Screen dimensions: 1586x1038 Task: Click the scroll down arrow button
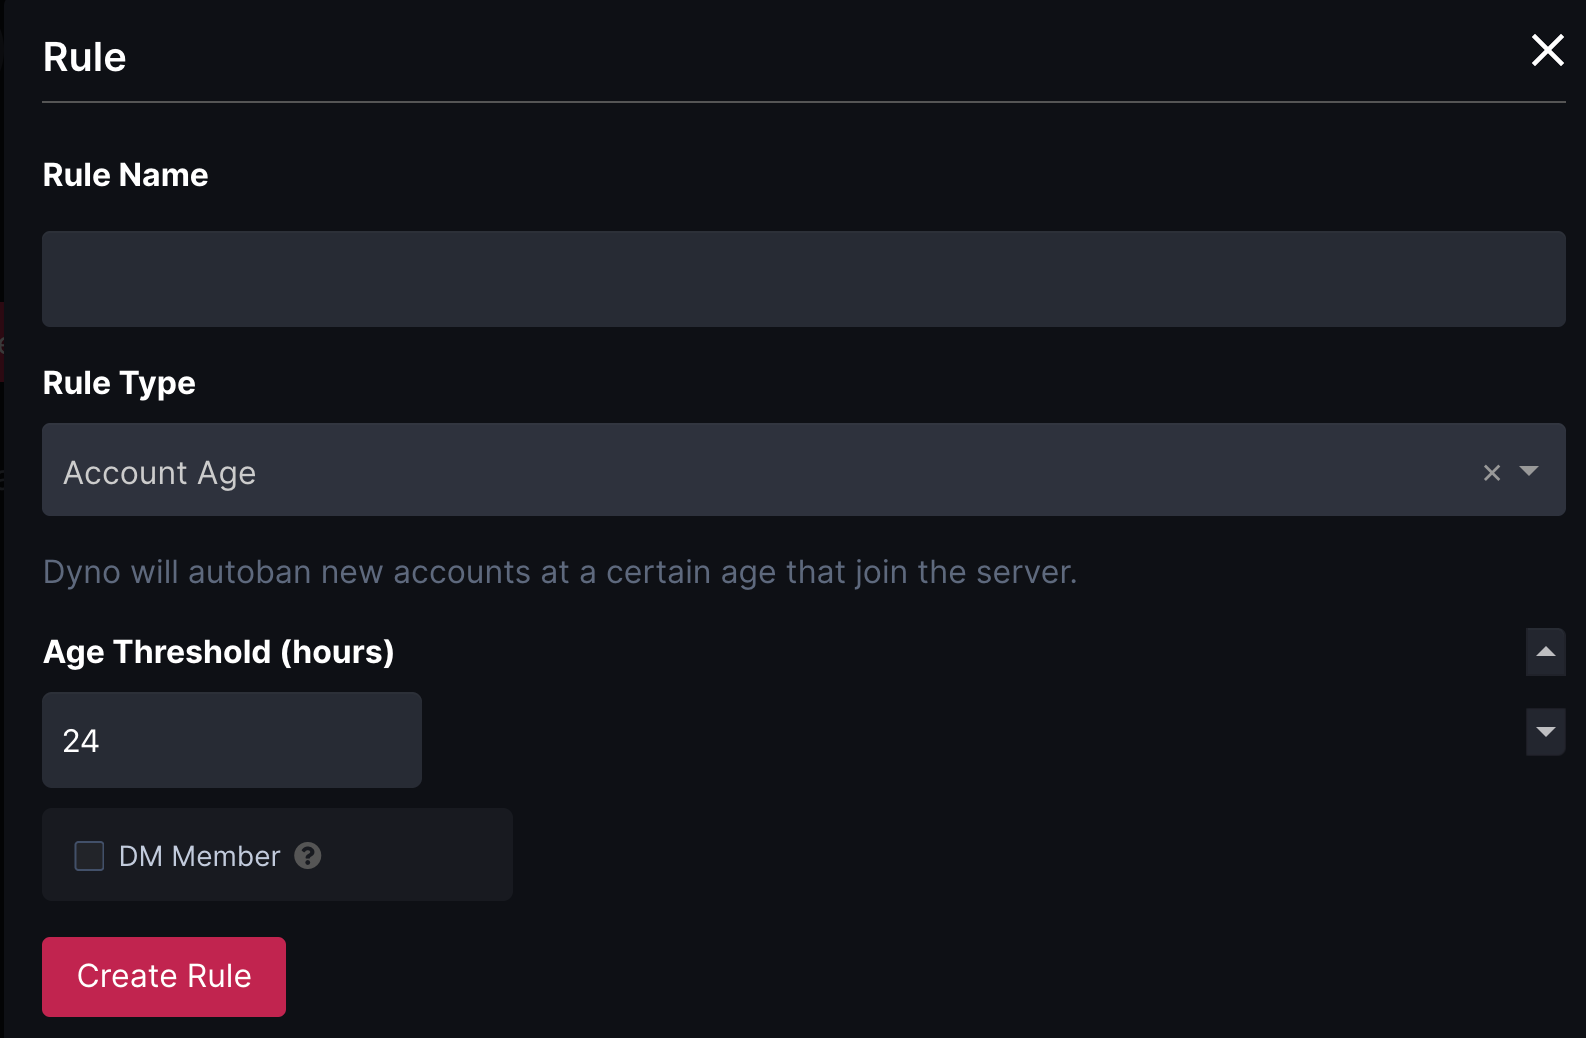(x=1546, y=732)
